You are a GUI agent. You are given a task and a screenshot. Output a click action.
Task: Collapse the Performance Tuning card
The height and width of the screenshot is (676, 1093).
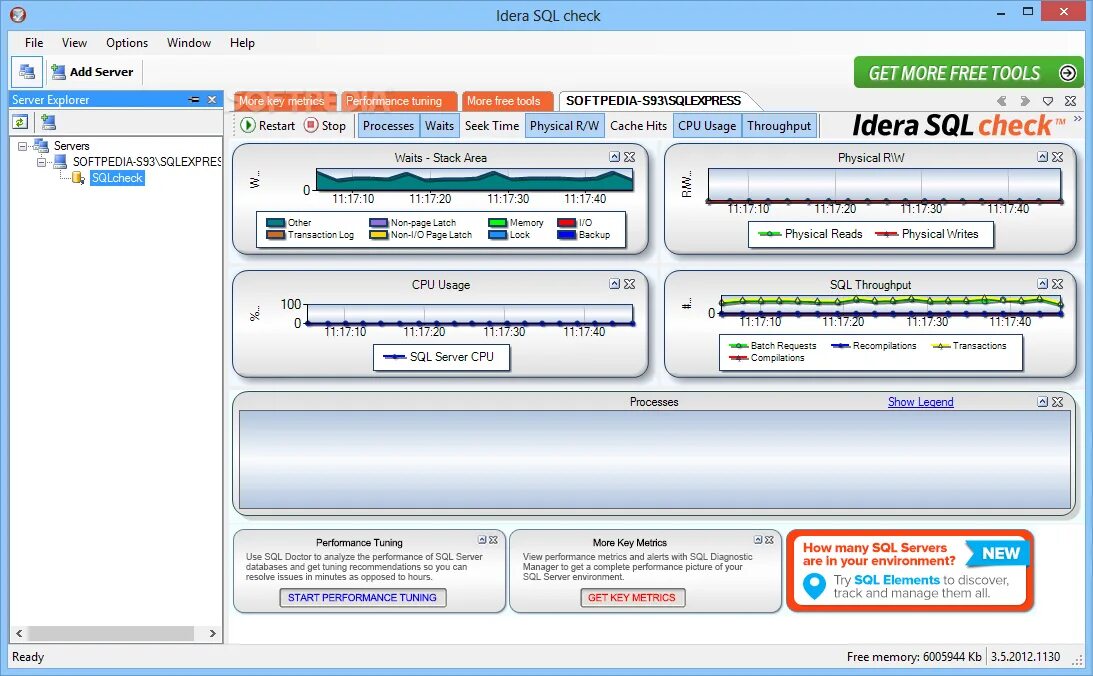[482, 540]
